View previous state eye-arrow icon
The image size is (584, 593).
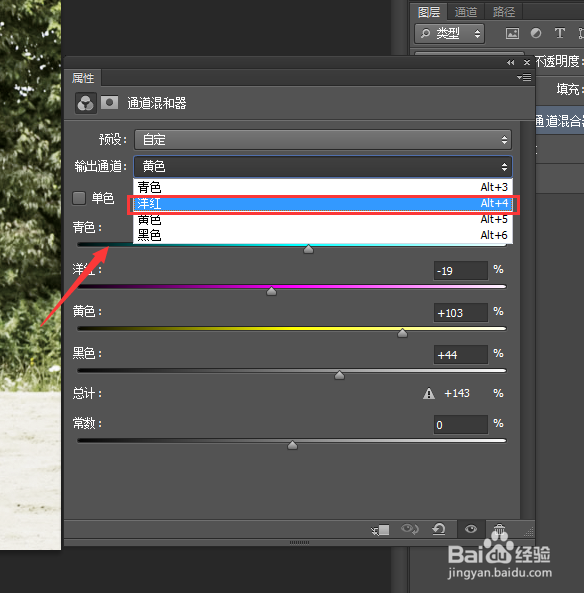[x=409, y=529]
